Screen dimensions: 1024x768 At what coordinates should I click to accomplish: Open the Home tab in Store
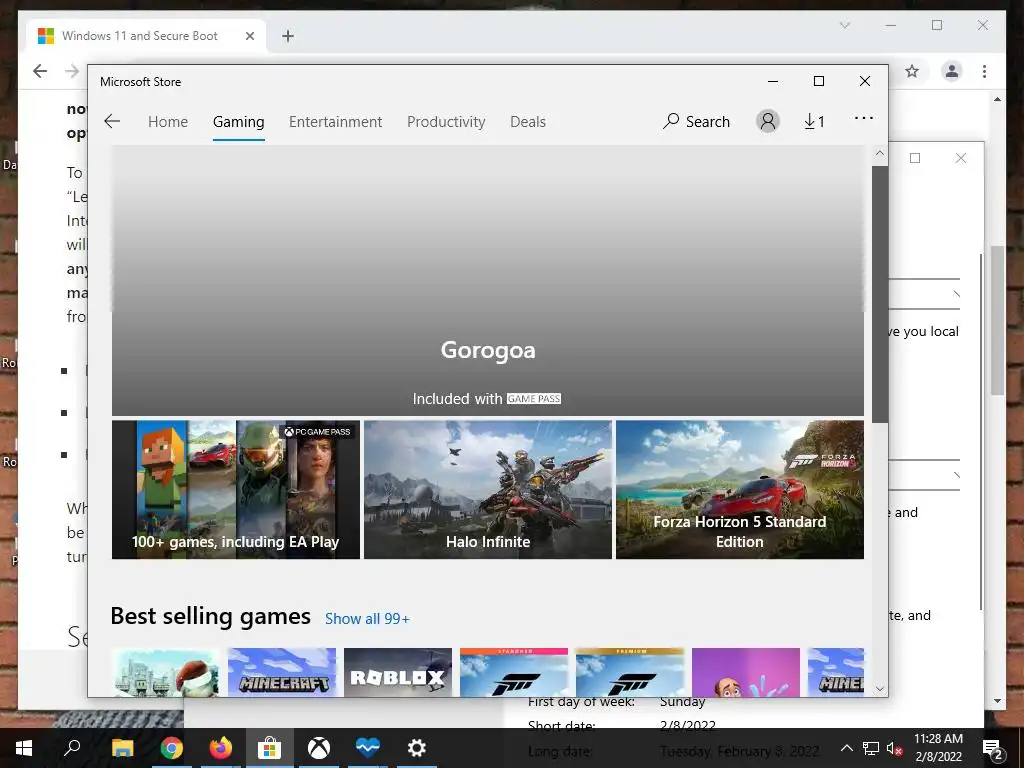[x=168, y=121]
